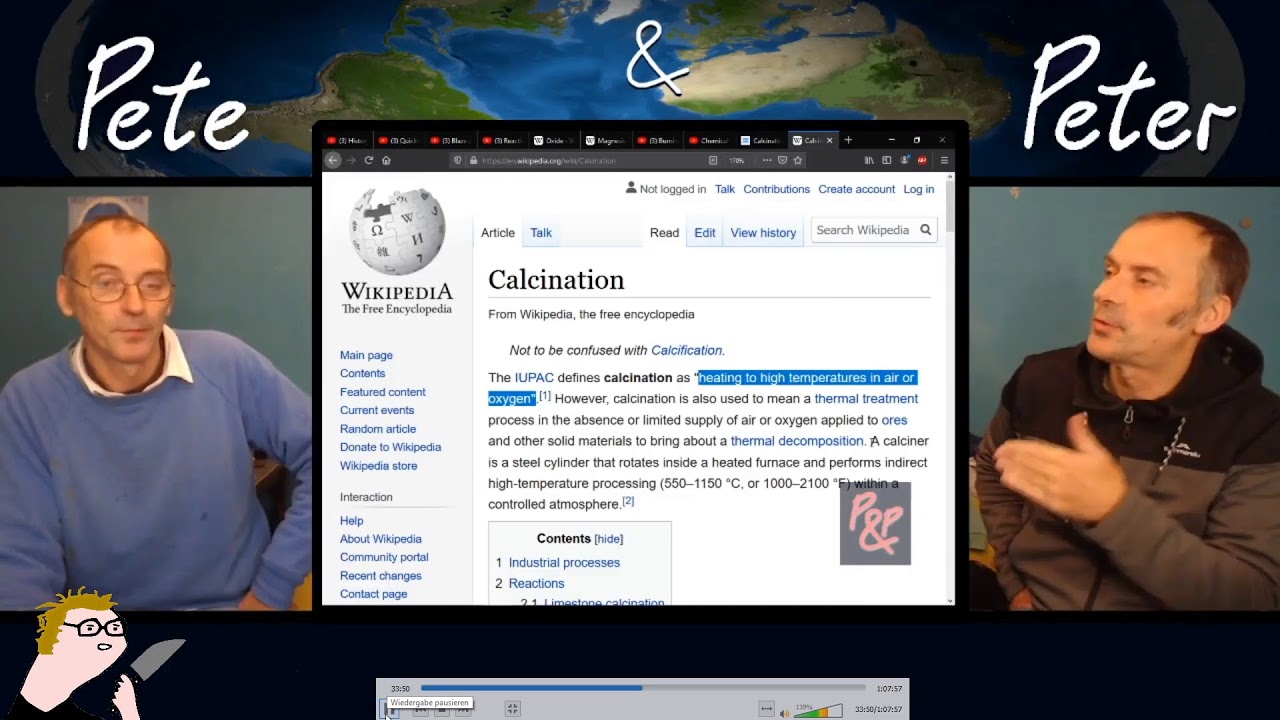Open the thermal decomposition link
This screenshot has width=1280, height=720.
click(x=797, y=441)
